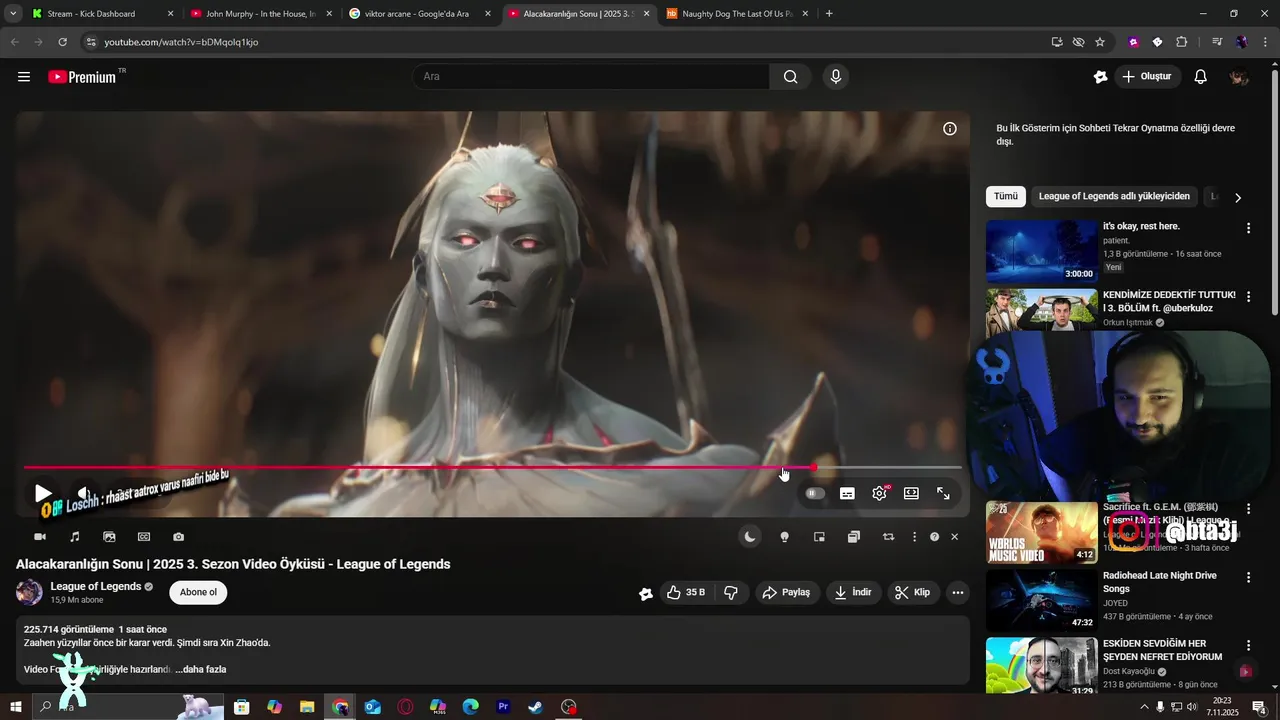Screen dimensions: 1280x720
Task: Take a screenshot with camera icon
Action: coord(178,537)
